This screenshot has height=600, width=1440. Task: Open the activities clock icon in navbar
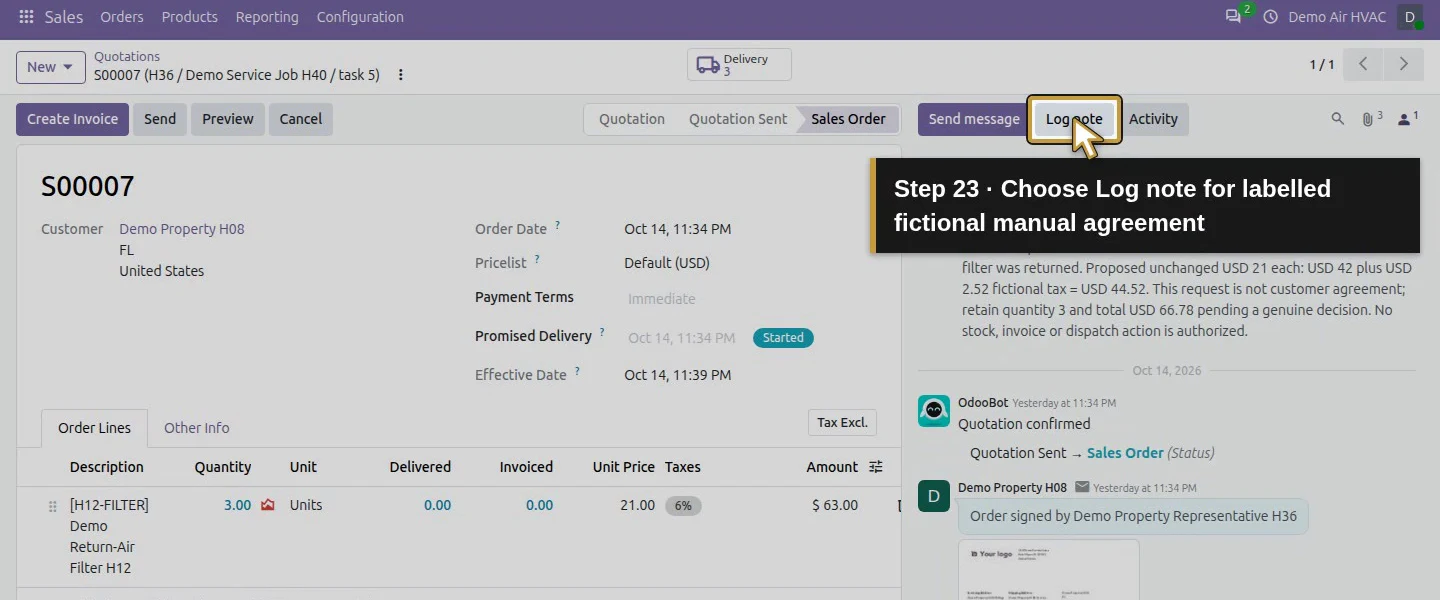(x=1271, y=17)
